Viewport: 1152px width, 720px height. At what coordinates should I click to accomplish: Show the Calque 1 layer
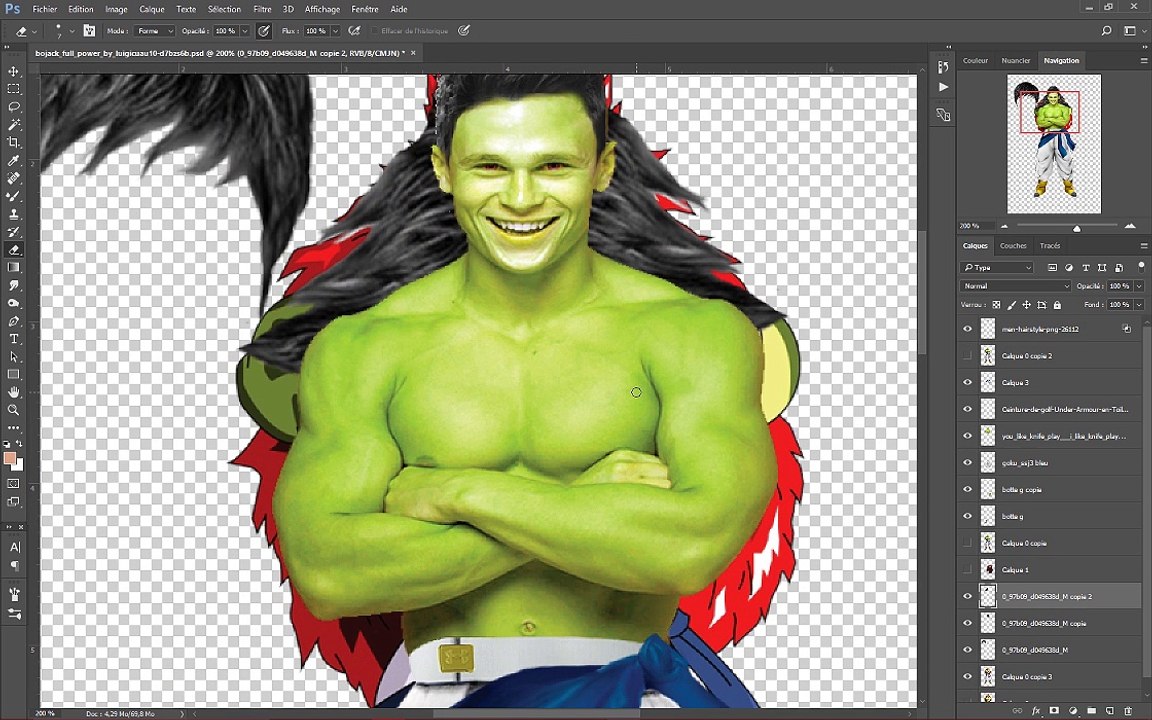point(968,569)
